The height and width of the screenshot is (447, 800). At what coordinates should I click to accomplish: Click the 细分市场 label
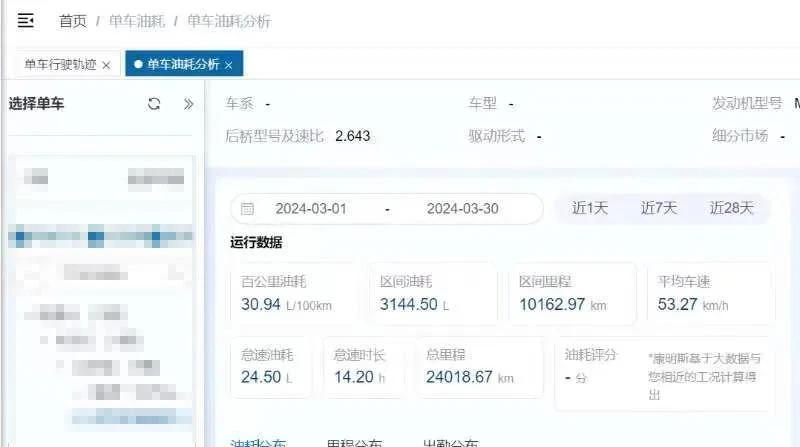[x=740, y=136]
